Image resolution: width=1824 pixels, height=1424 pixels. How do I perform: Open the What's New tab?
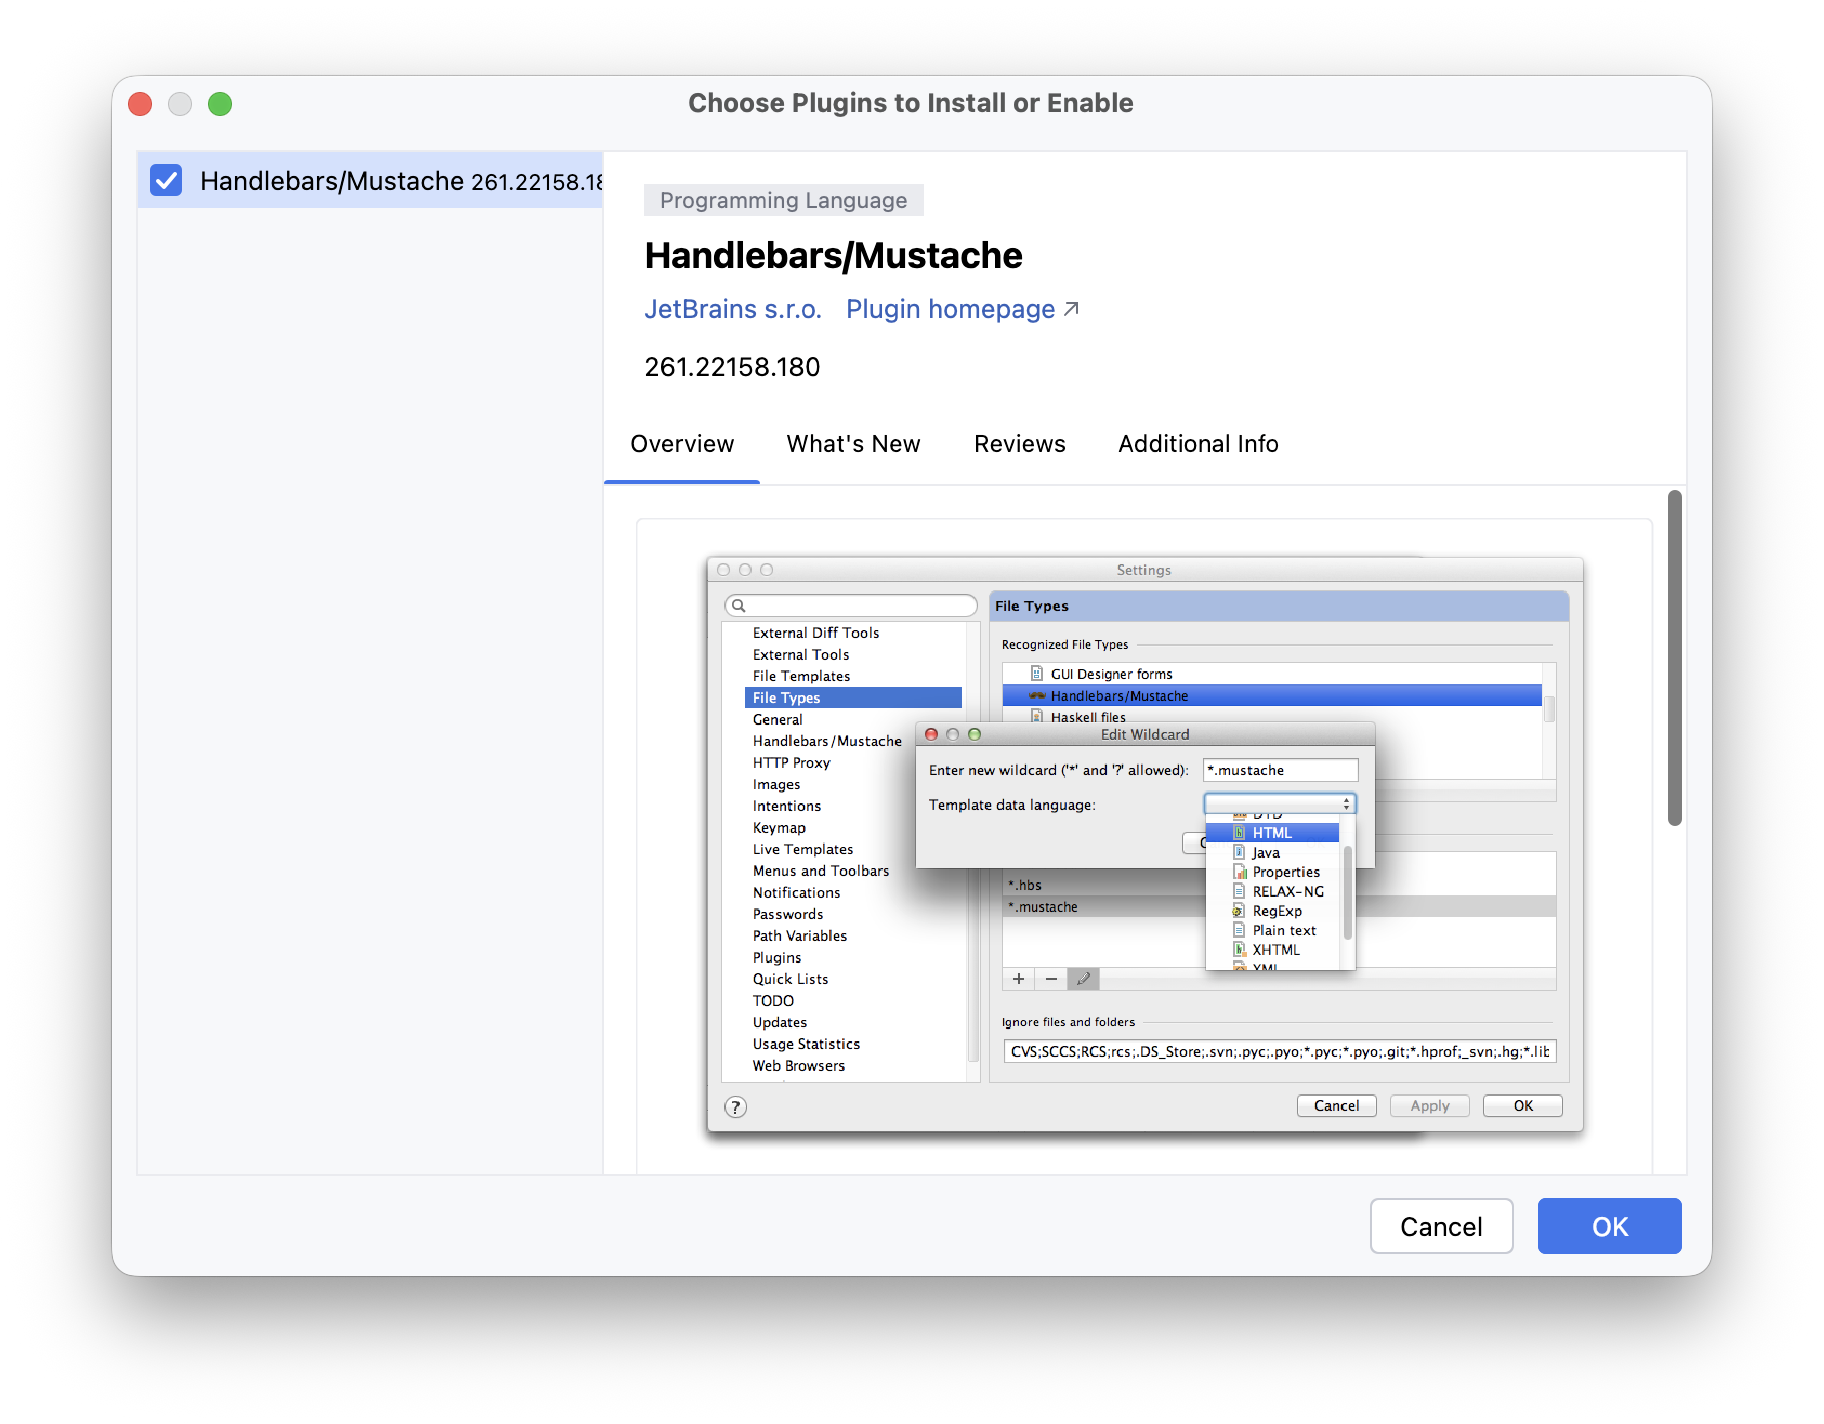(x=853, y=444)
